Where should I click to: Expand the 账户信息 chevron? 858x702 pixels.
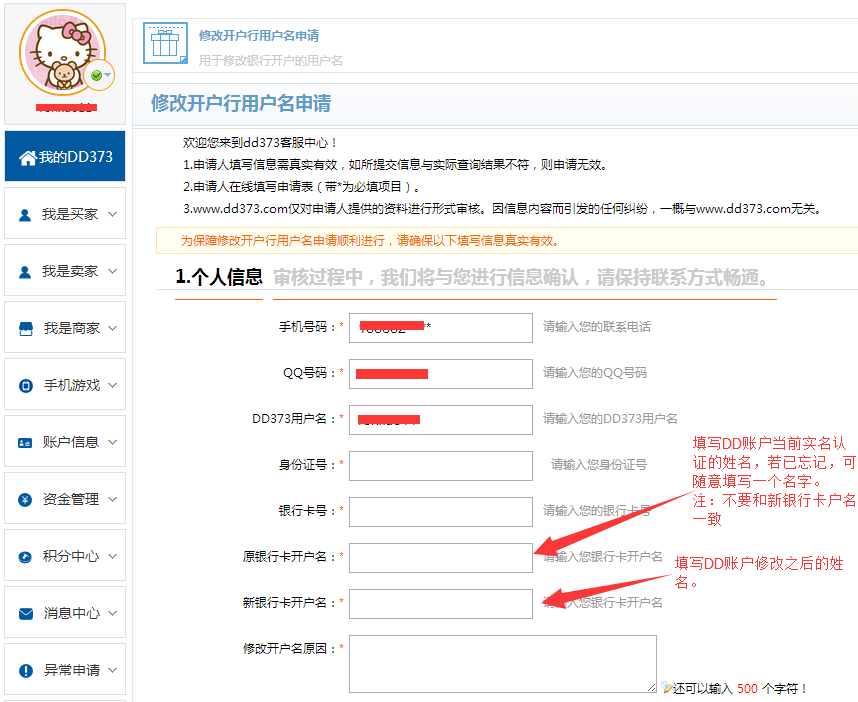[112, 442]
